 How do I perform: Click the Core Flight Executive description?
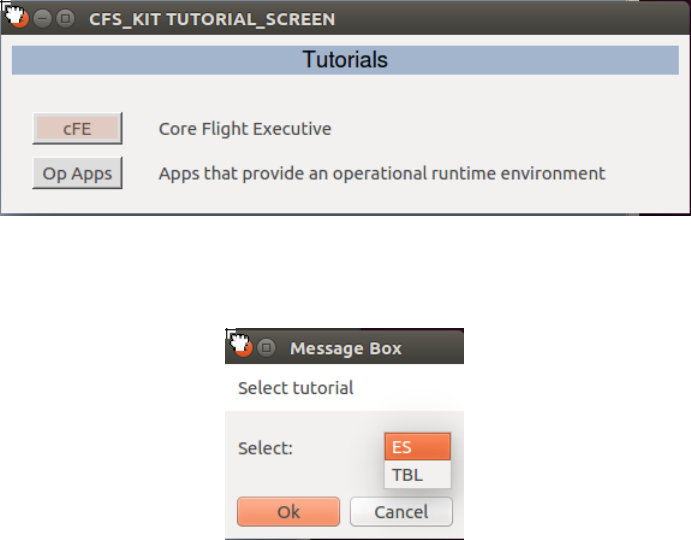tap(245, 129)
